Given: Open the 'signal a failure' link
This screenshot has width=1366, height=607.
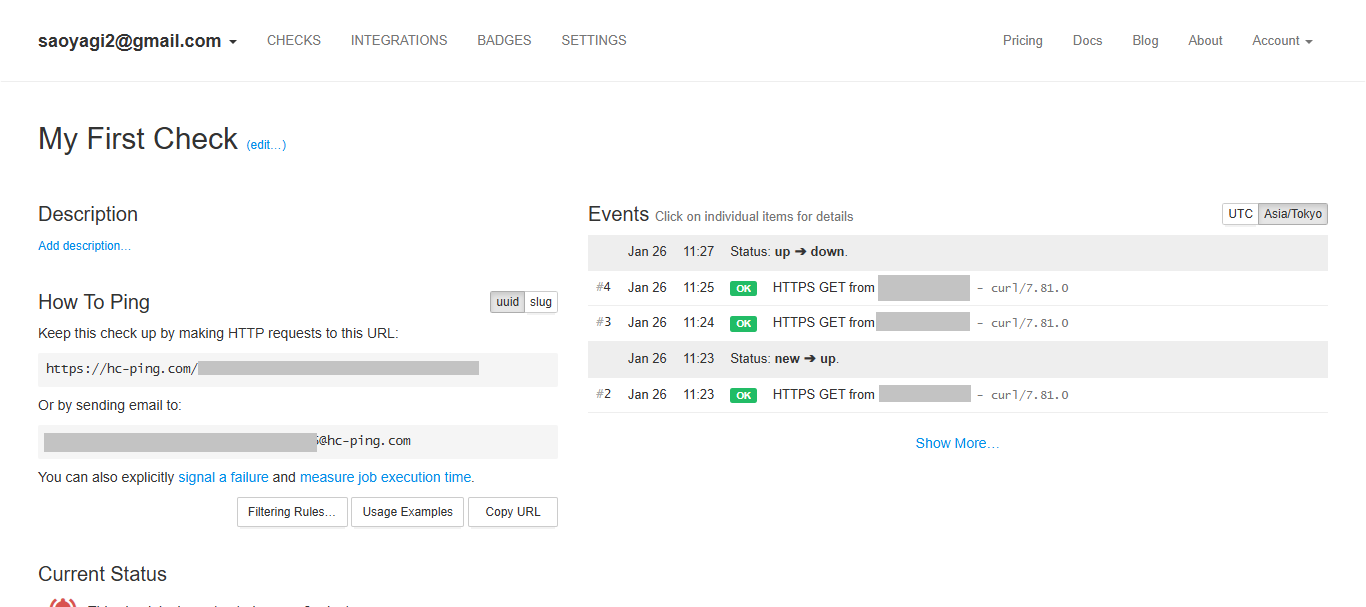Looking at the screenshot, I should 223,478.
